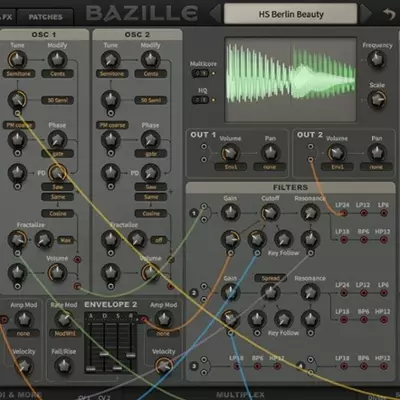Open OSC 1 Cents modify dropdown
This screenshot has height=400, width=400.
tap(58, 74)
